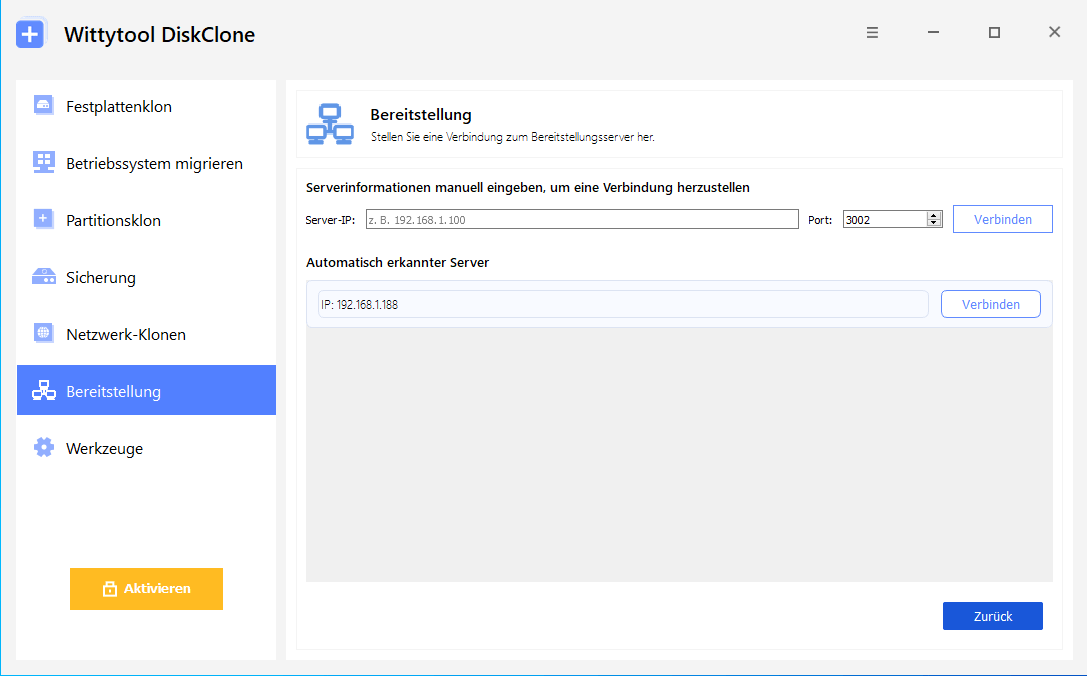Increase the port number with up arrow
Screen dimensions: 1087x676
pos(934,216)
